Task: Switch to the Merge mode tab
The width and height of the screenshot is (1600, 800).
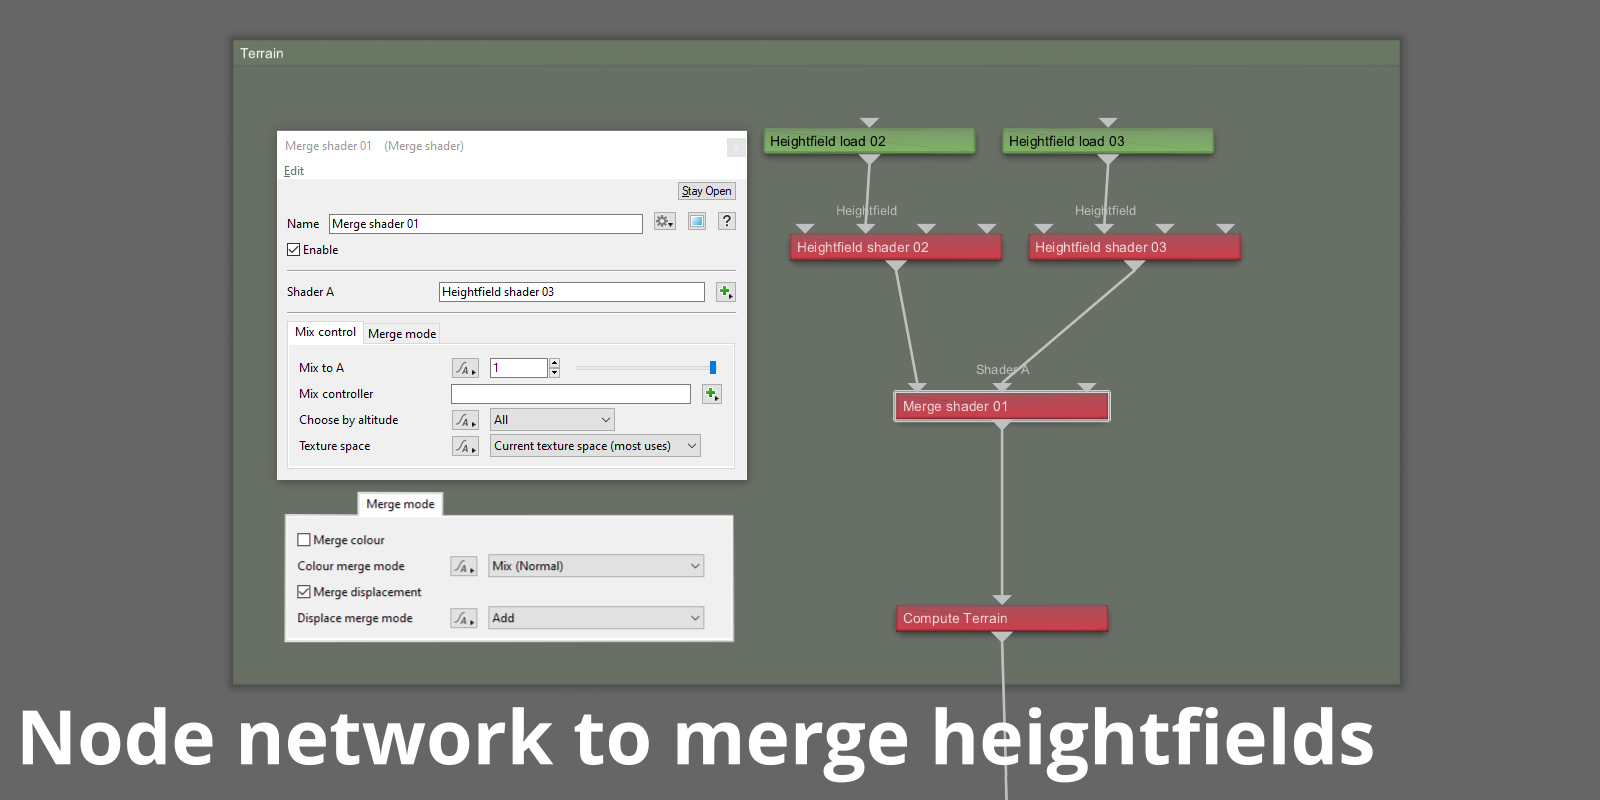Action: click(402, 333)
